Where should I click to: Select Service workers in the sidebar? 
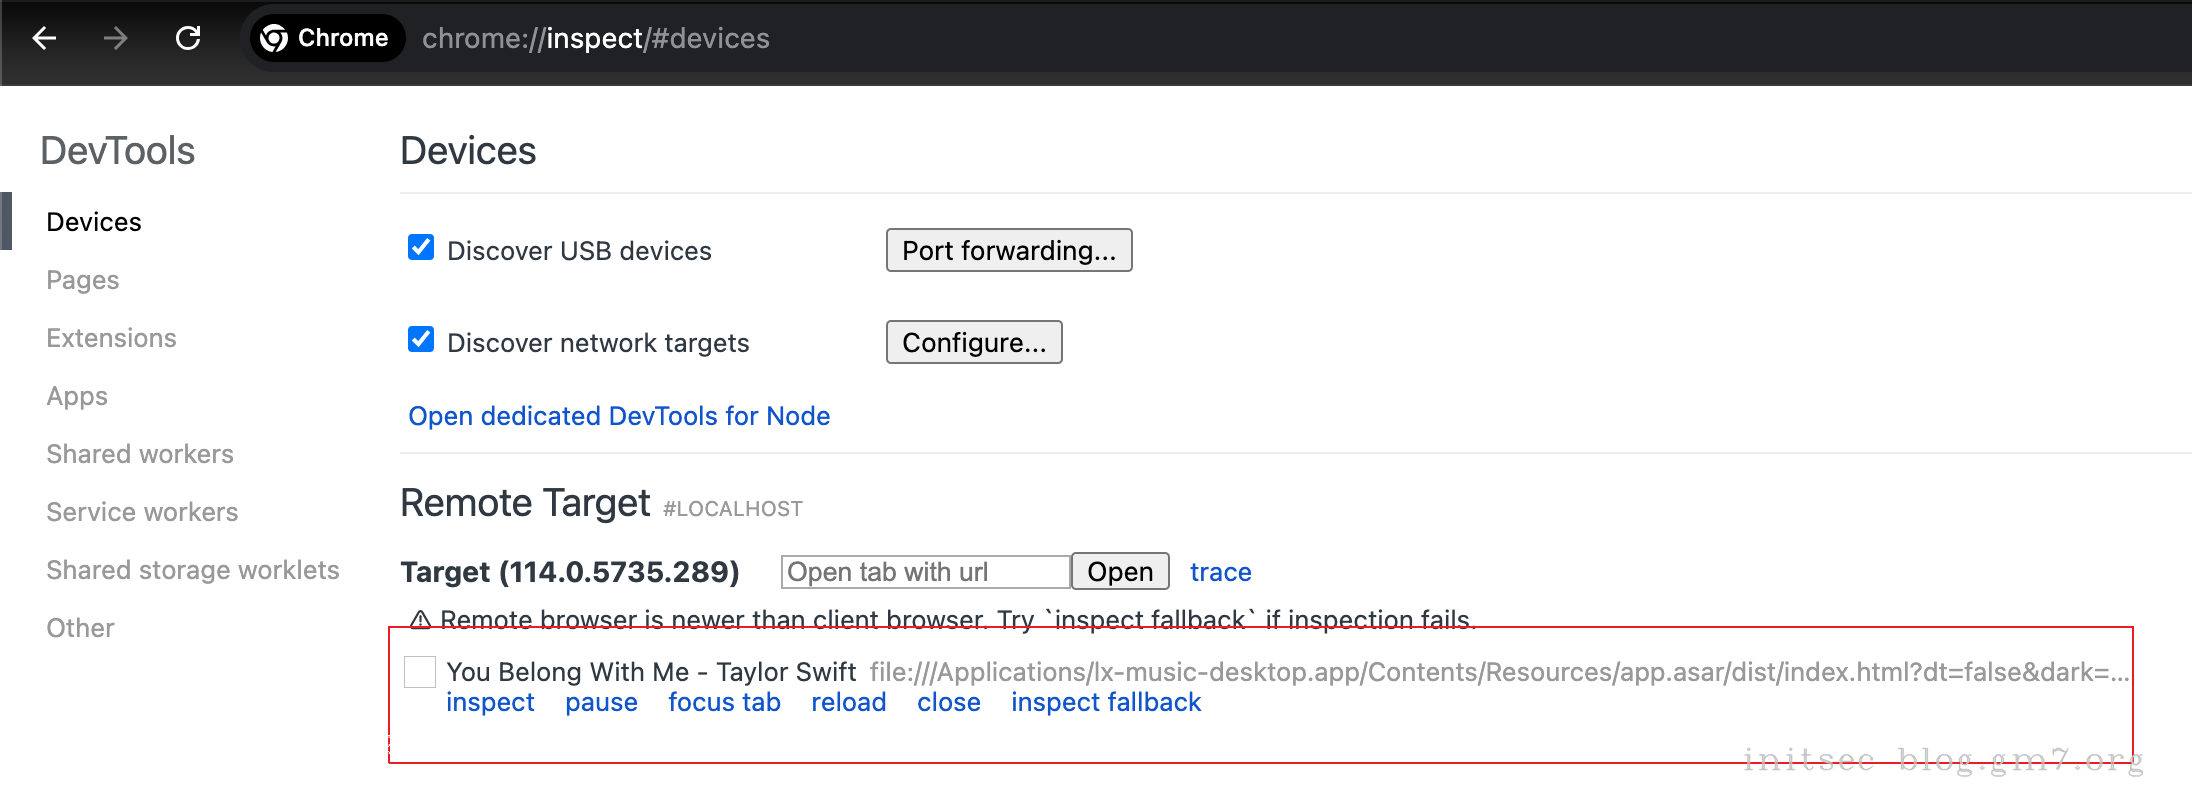(x=142, y=512)
